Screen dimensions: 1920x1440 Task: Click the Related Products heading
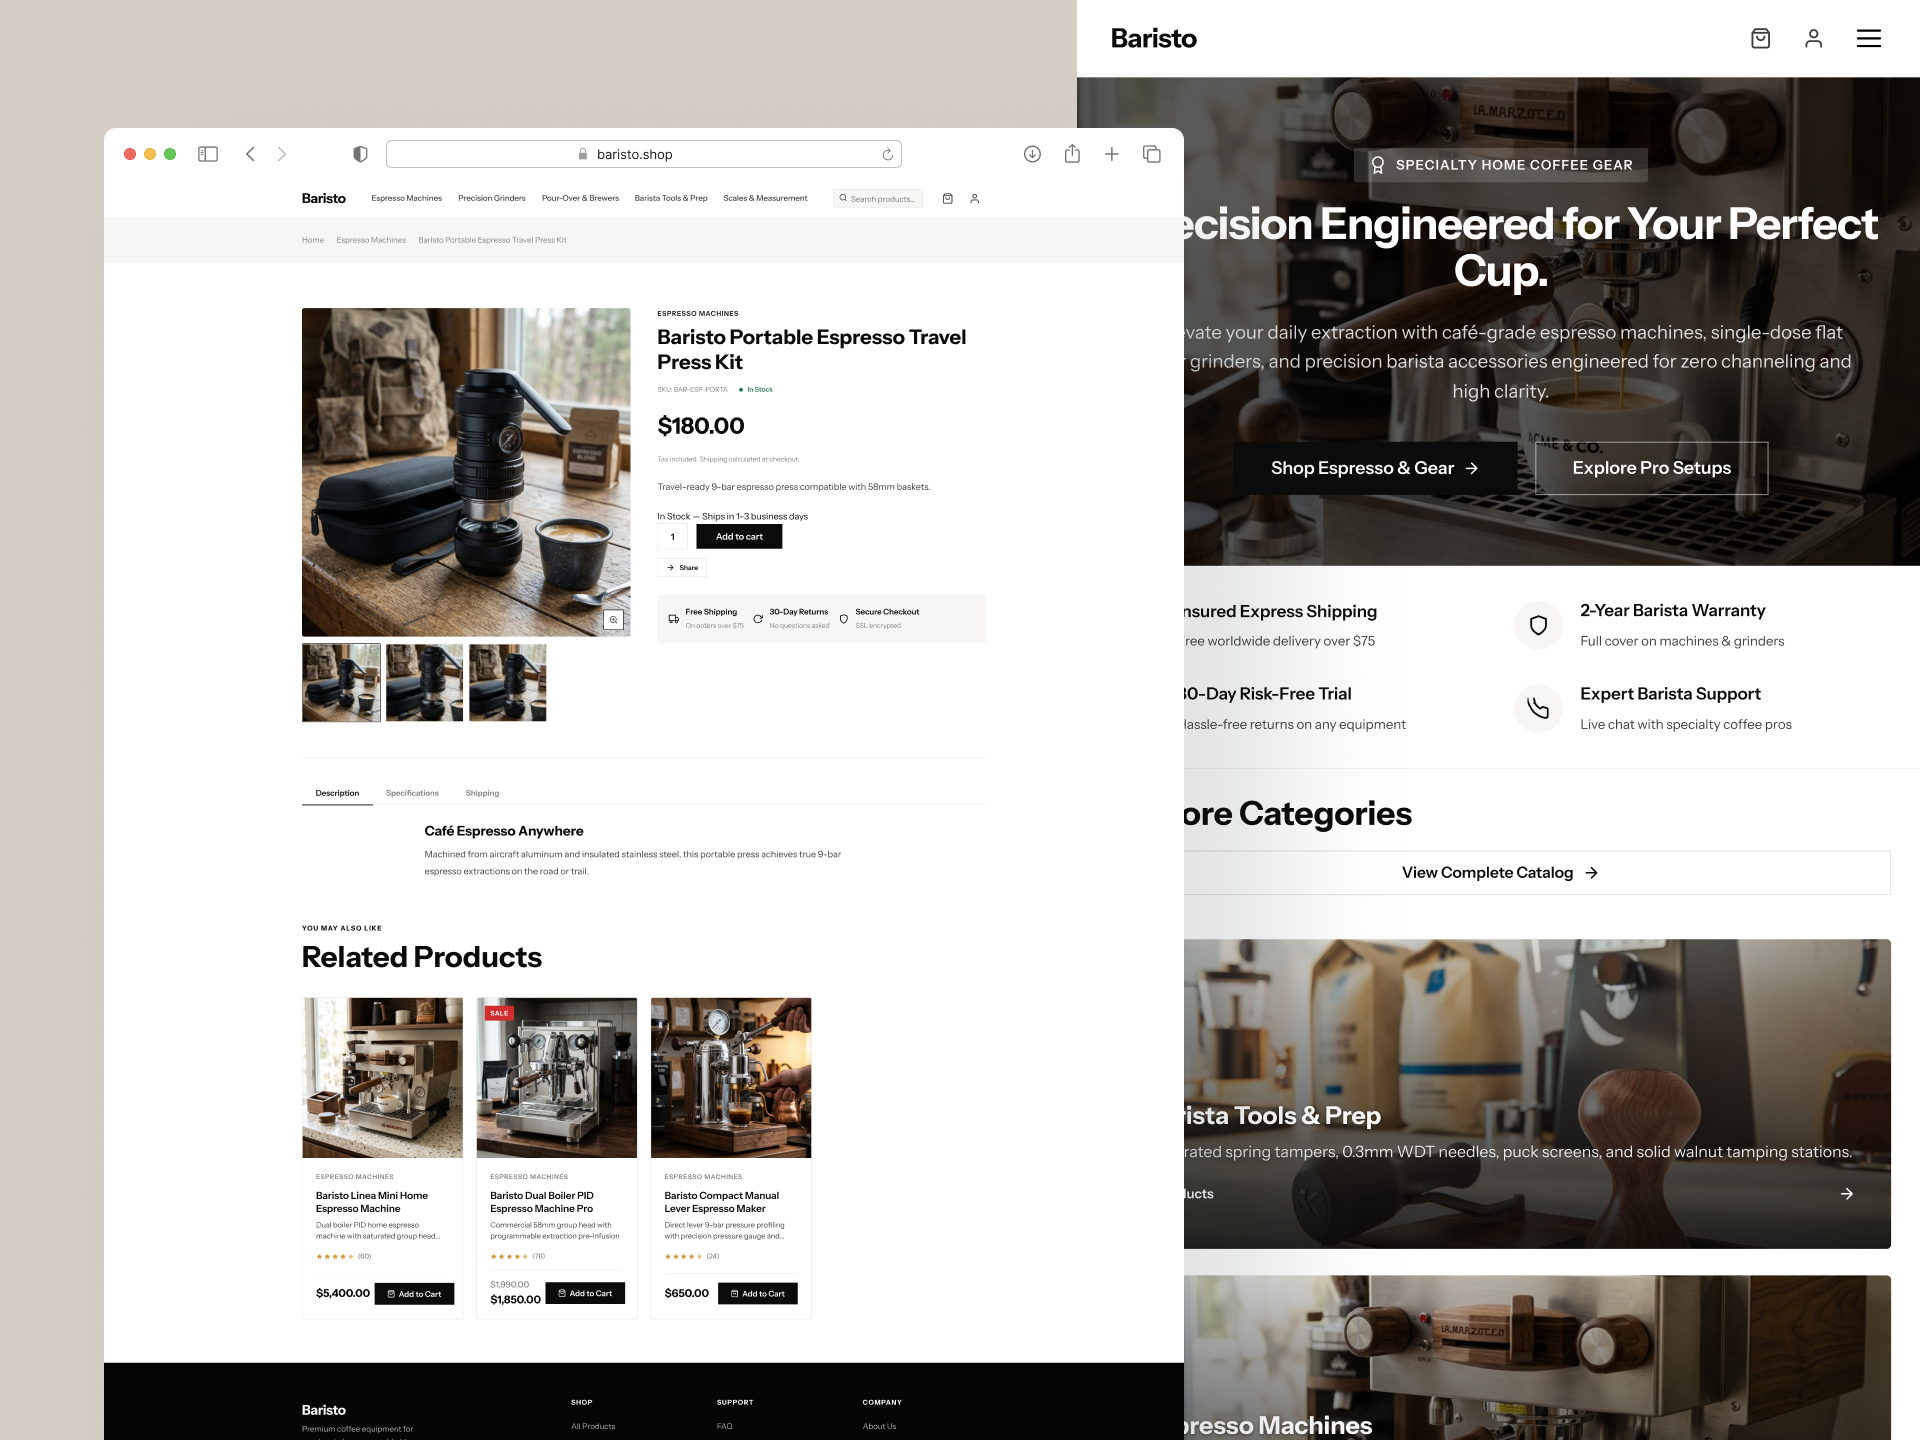click(x=422, y=957)
